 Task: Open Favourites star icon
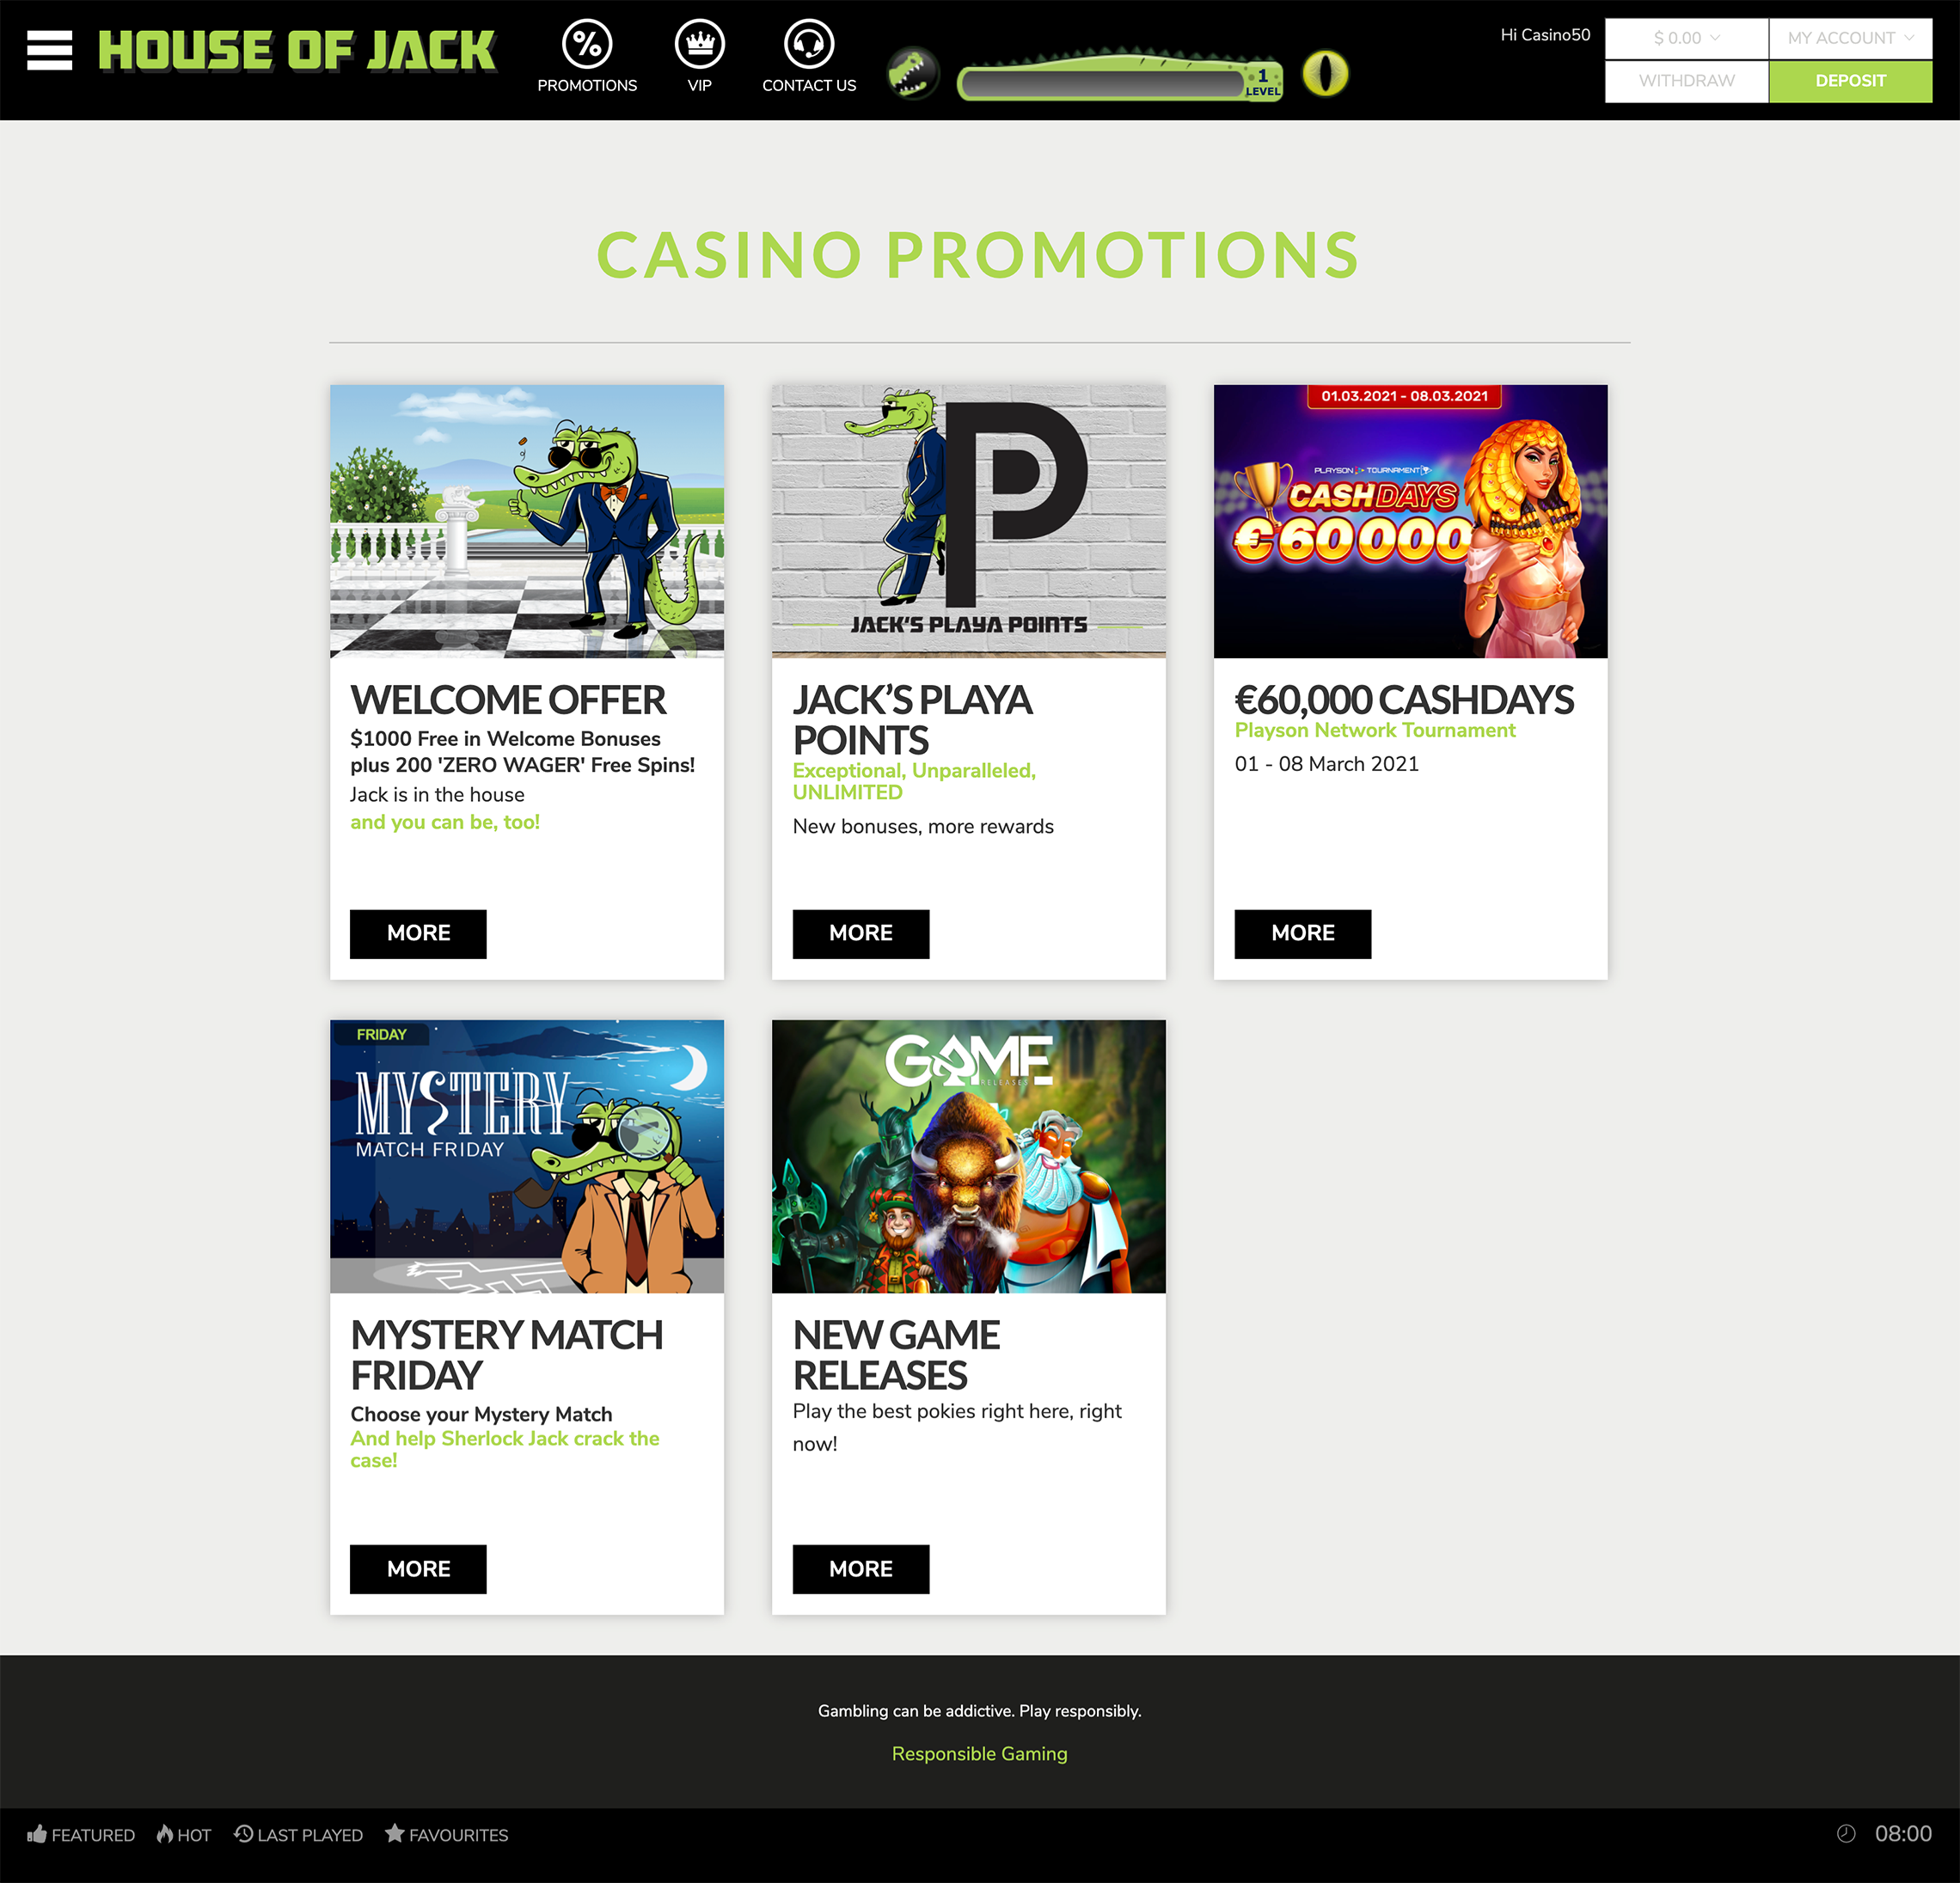[x=446, y=1834]
